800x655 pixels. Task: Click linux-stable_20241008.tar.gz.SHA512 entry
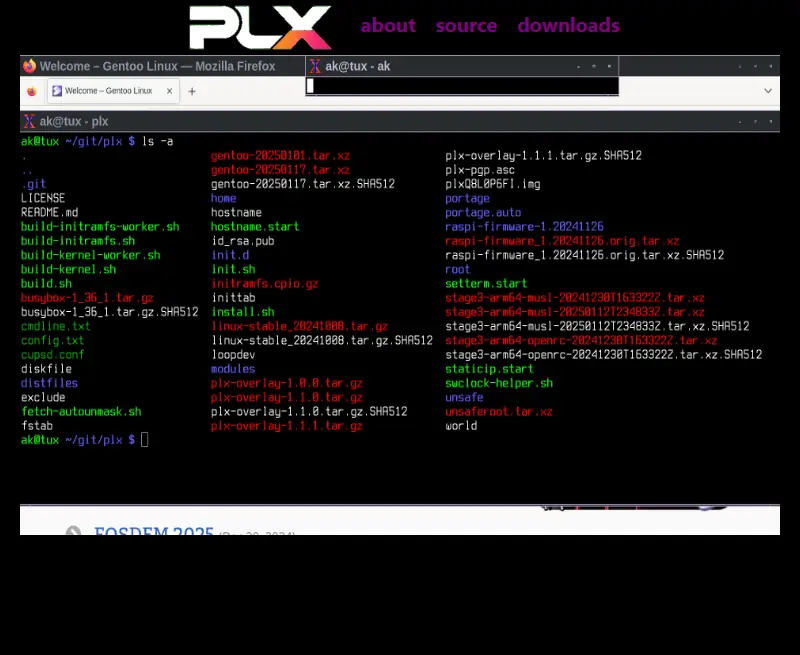(x=322, y=340)
